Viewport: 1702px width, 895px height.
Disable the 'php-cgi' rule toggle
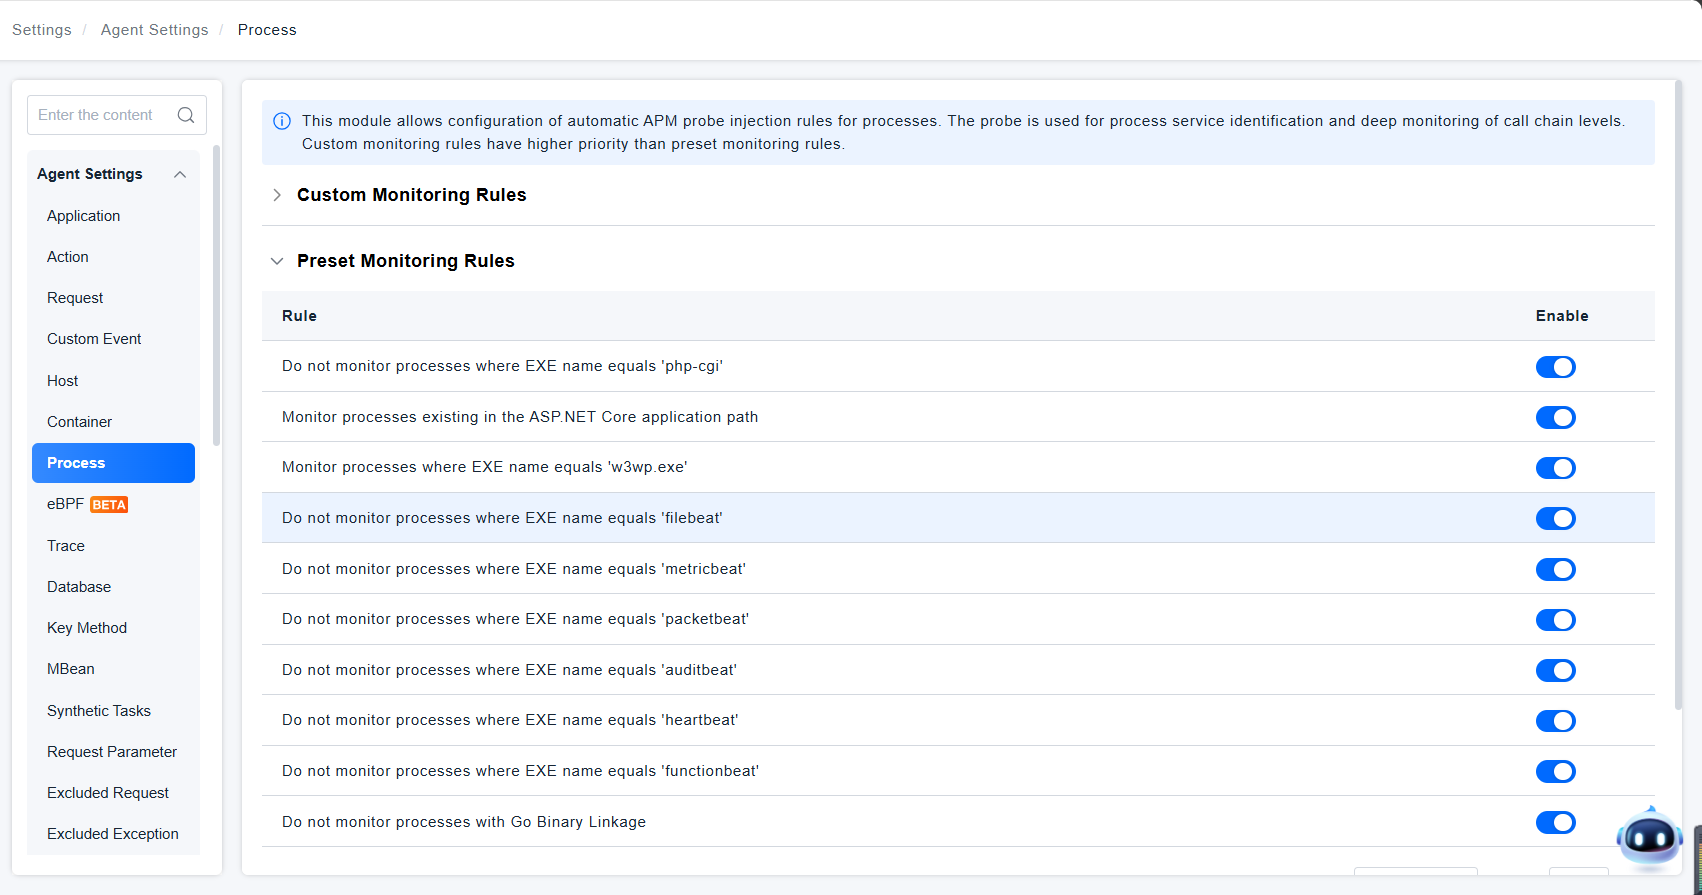(x=1555, y=367)
